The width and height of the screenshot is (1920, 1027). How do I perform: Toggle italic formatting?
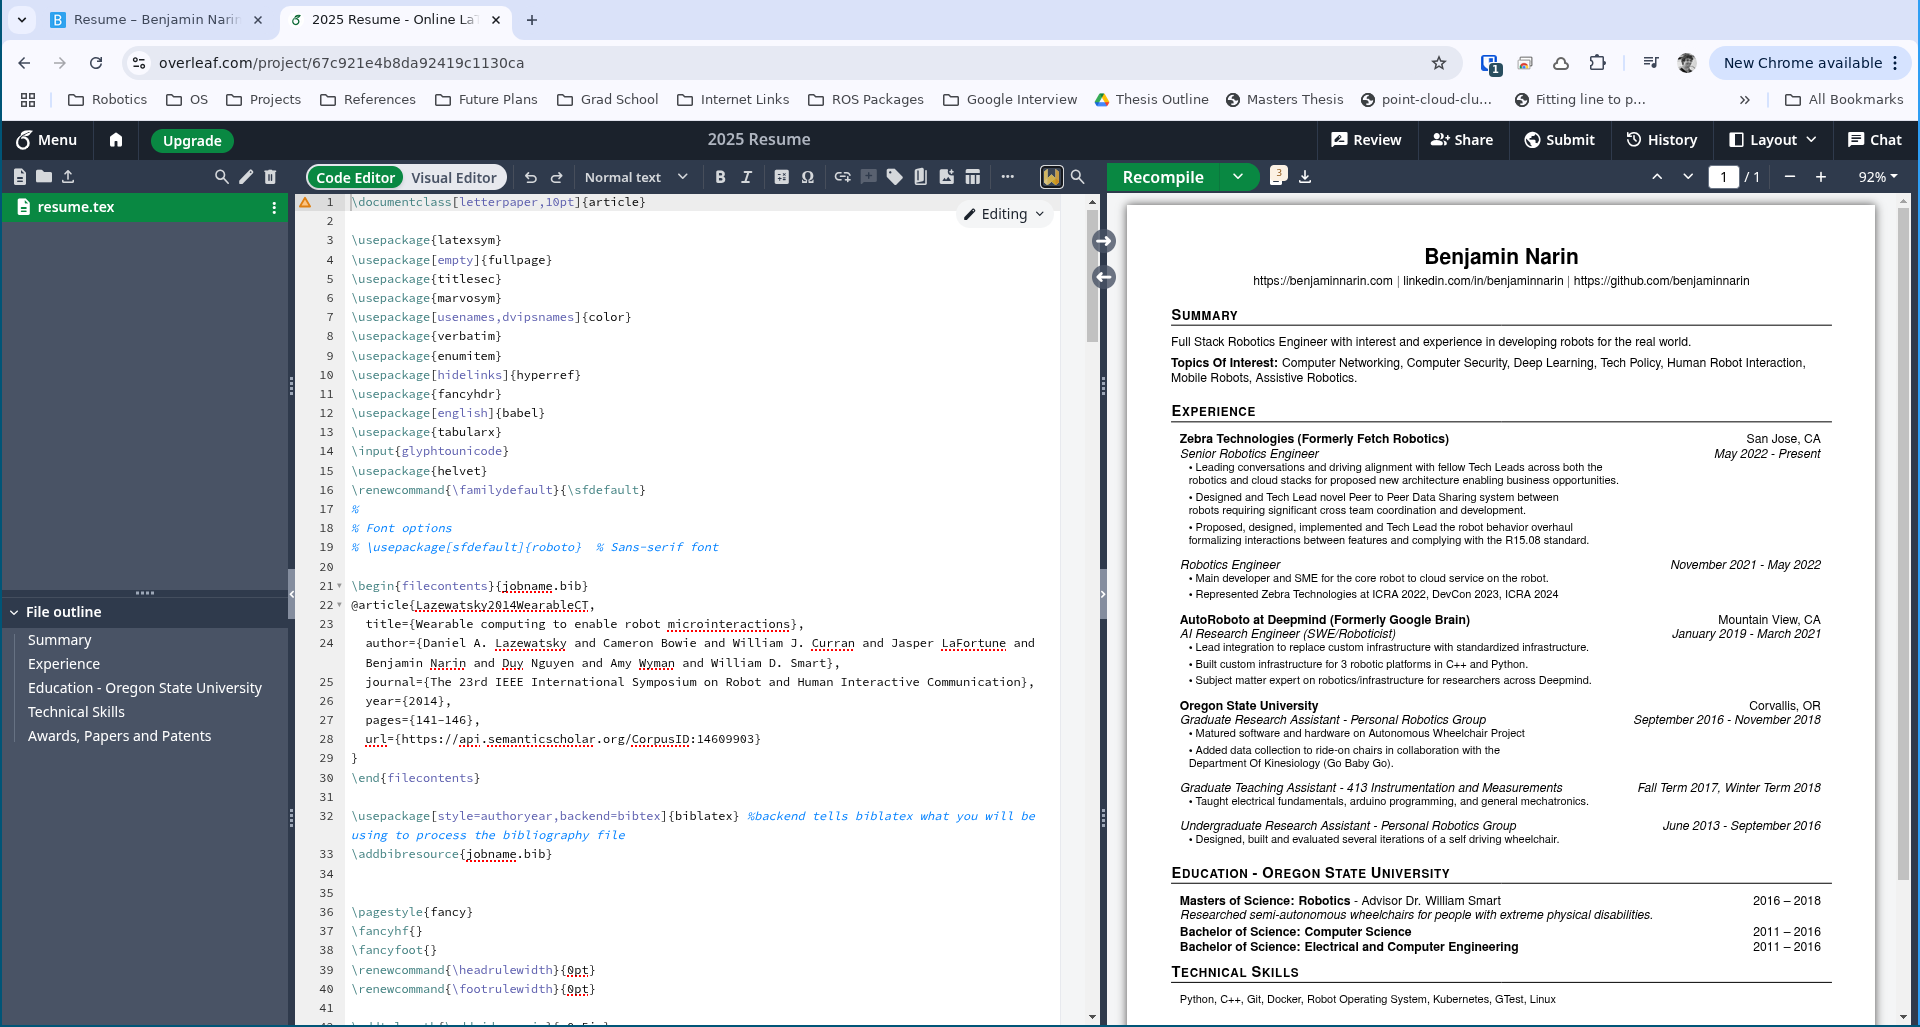coord(746,177)
